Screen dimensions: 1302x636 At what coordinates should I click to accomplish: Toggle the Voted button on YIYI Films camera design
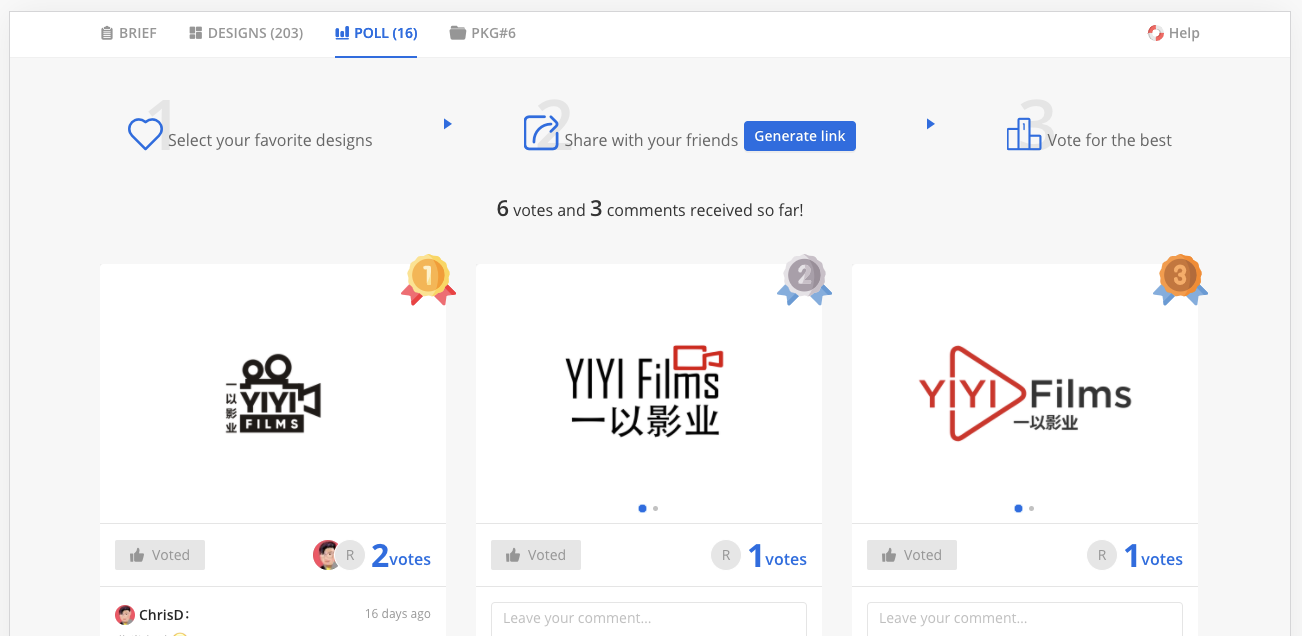coord(536,555)
